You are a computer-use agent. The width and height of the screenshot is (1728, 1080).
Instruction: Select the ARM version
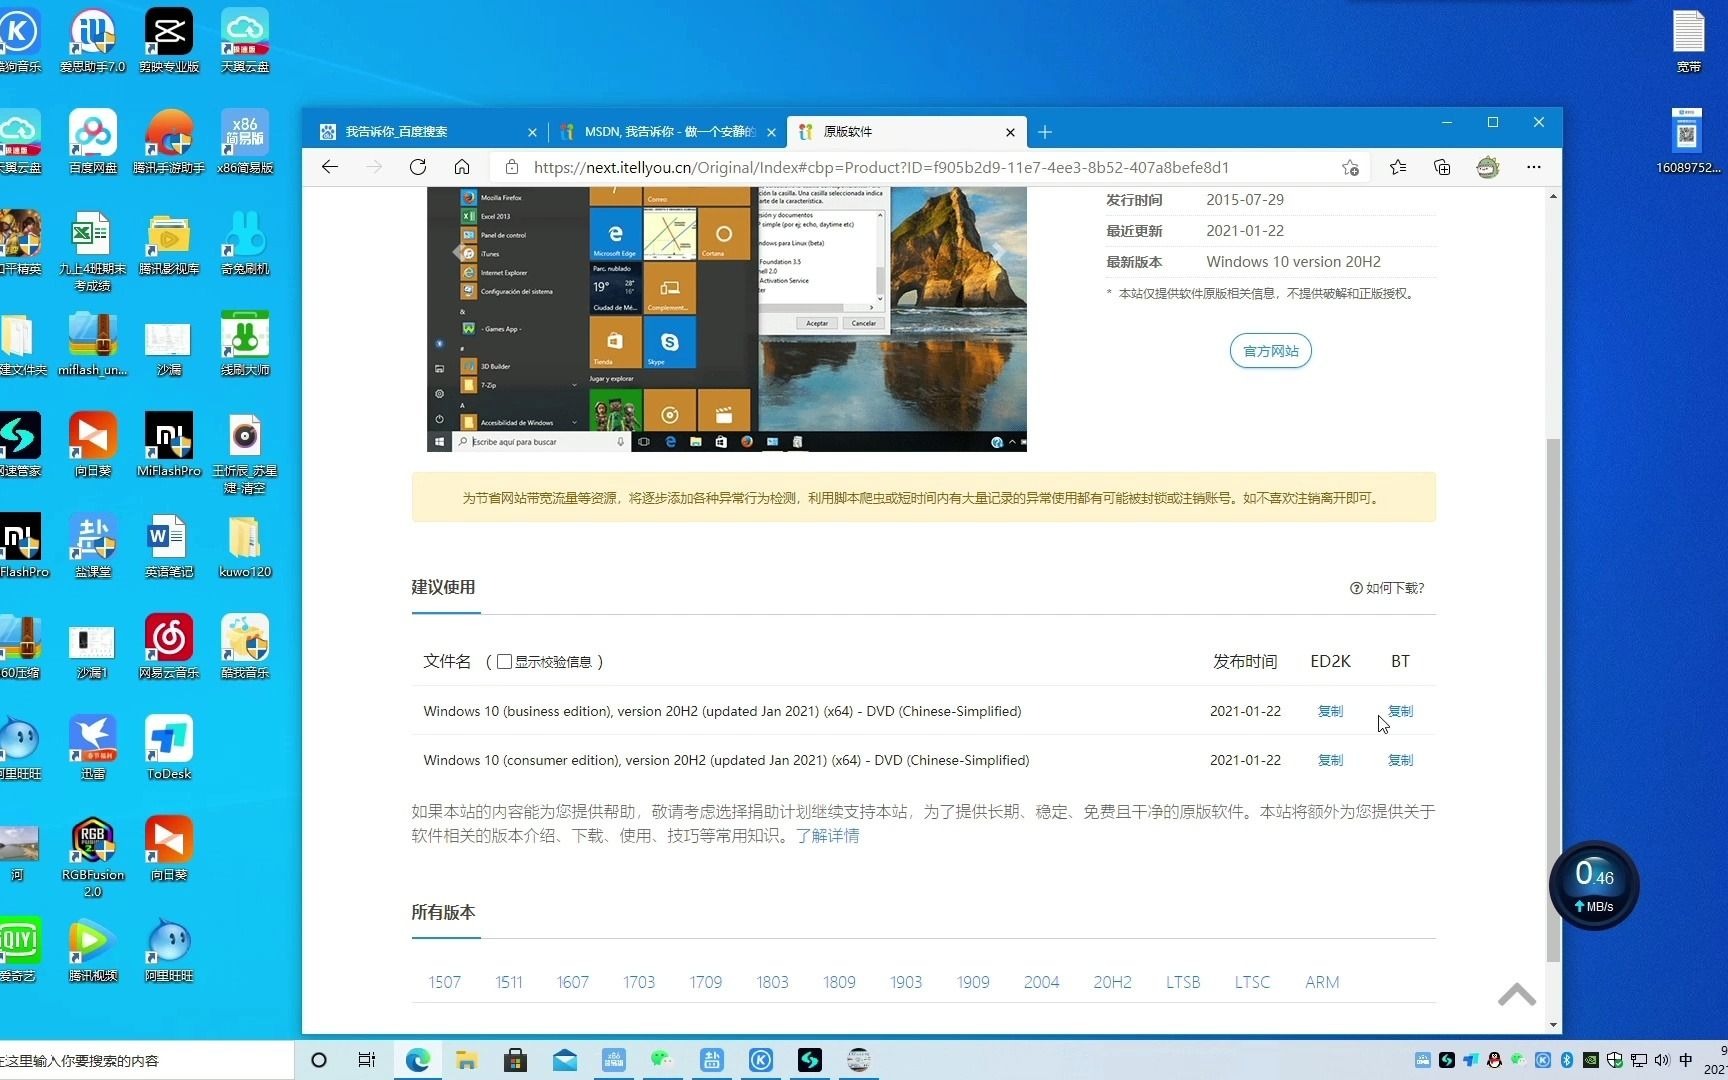[x=1322, y=982]
